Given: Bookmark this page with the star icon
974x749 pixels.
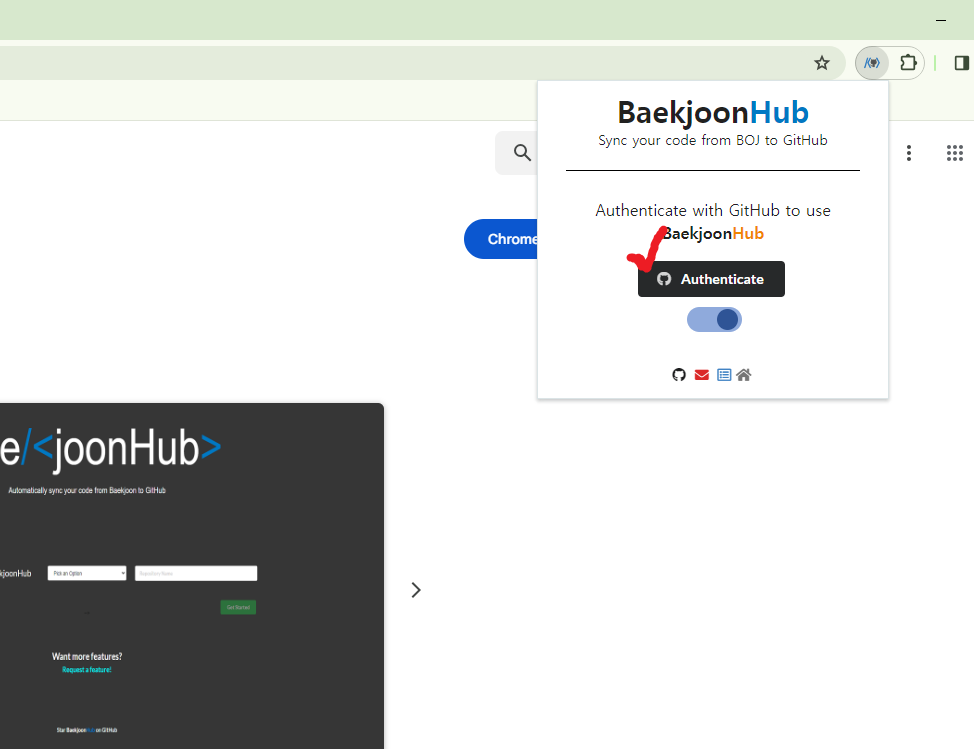Looking at the screenshot, I should click(822, 63).
